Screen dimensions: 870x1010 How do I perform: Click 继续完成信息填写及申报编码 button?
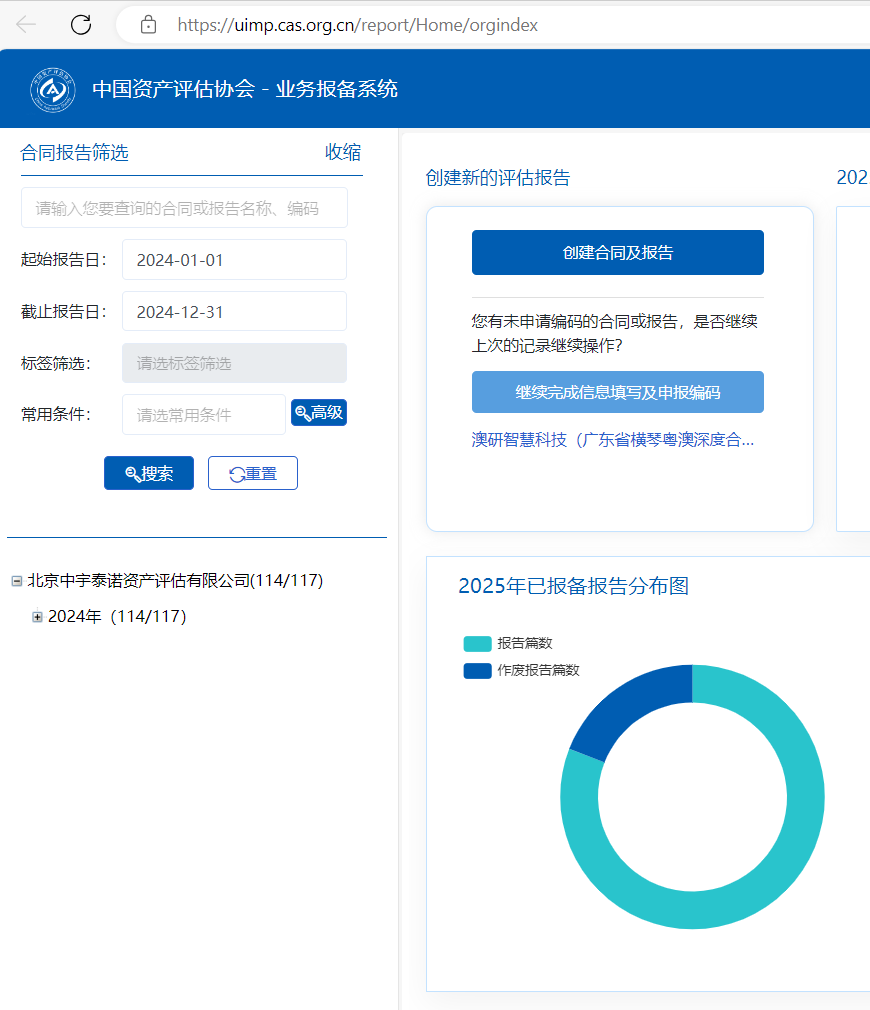tap(617, 392)
